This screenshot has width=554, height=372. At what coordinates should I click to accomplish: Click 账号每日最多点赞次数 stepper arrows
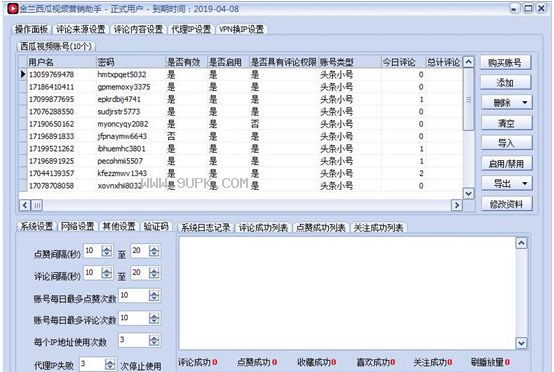click(154, 296)
